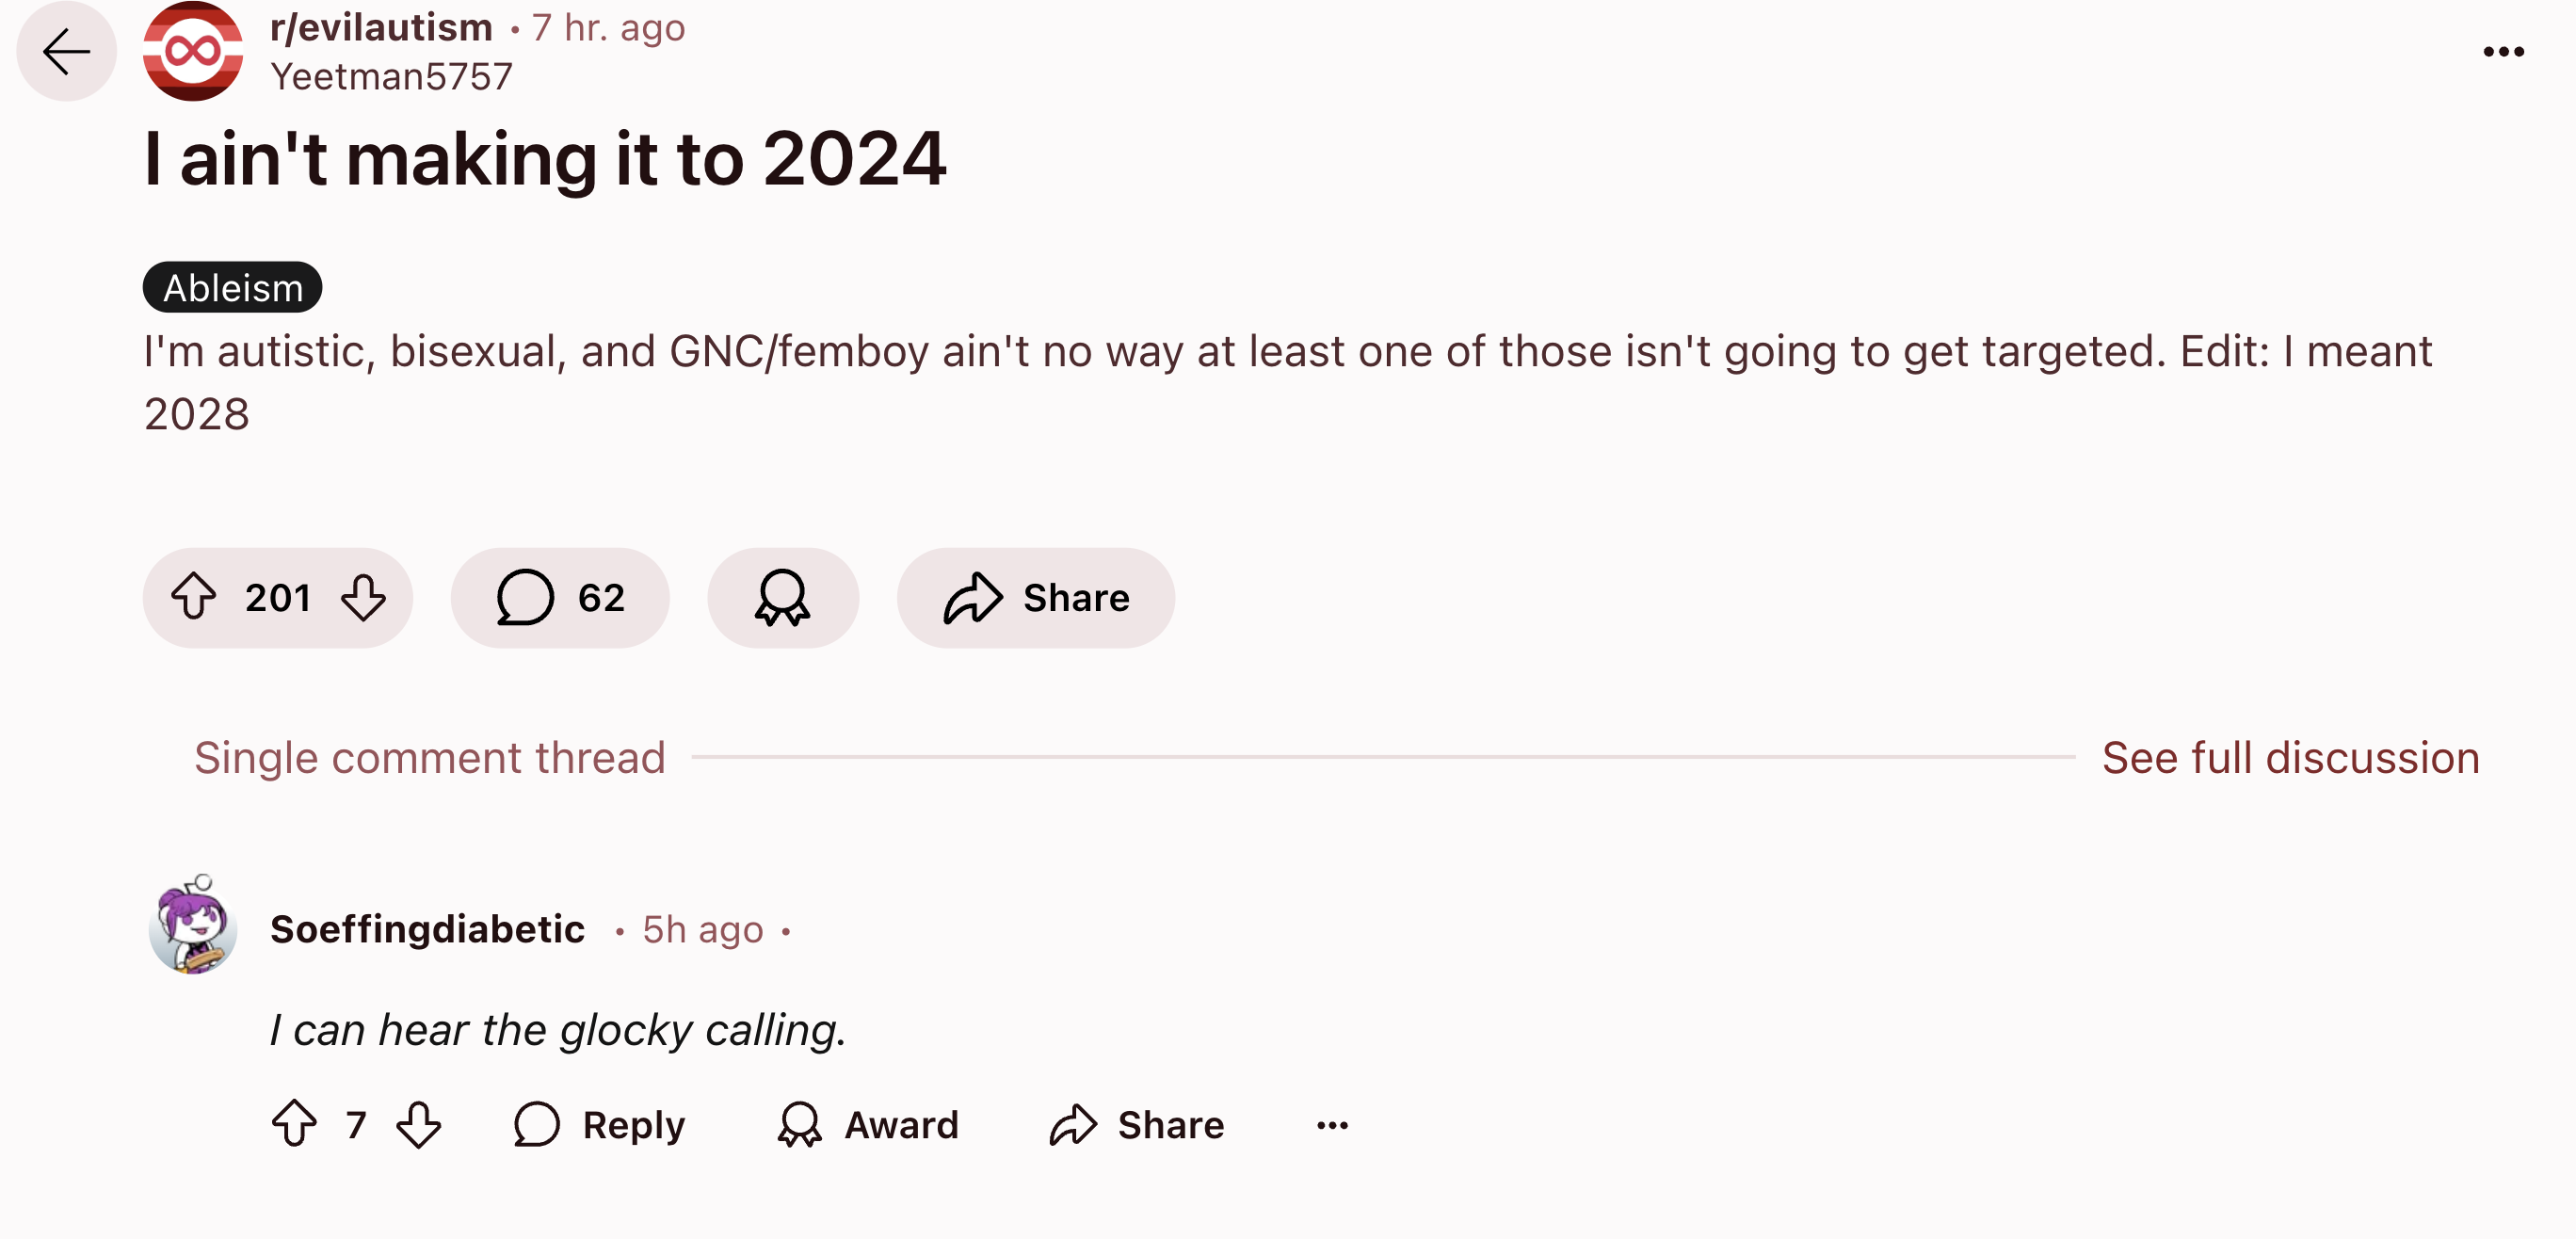Downvote Soeffingdiabetic's comment

pos(419,1124)
